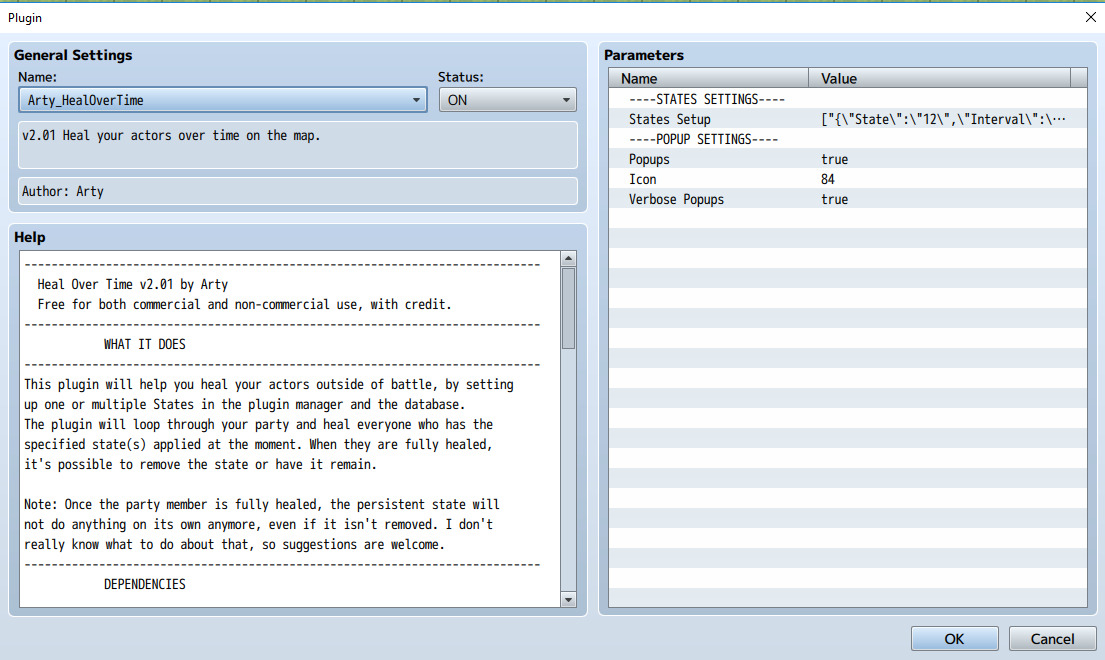Click the Help scrollbar thumb
The width and height of the screenshot is (1105, 660).
[x=568, y=308]
